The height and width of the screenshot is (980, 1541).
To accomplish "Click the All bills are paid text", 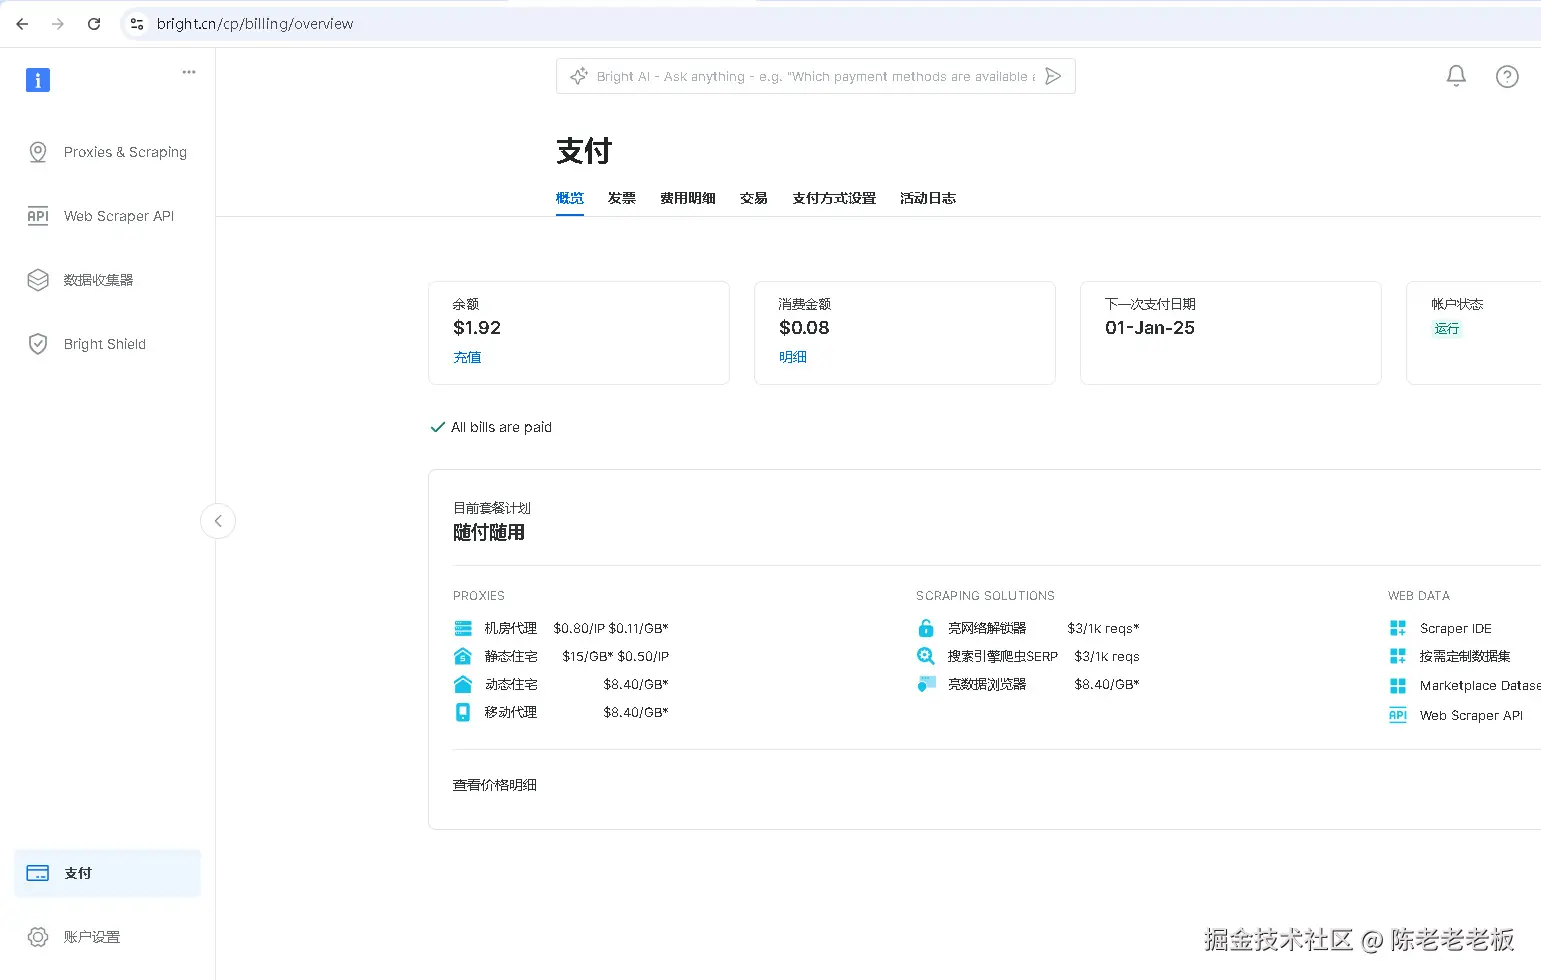I will click(501, 427).
